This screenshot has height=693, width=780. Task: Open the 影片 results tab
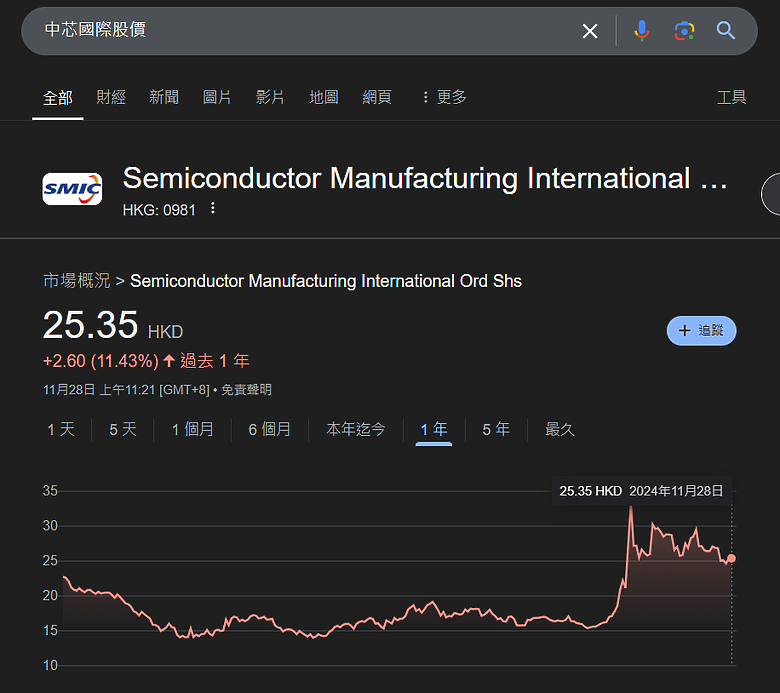[x=270, y=97]
